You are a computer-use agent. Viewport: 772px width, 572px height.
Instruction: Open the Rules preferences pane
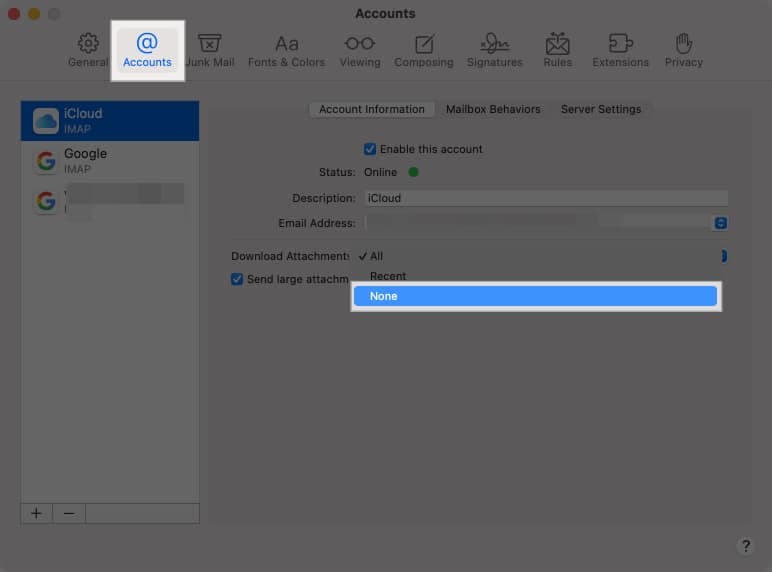pos(557,50)
